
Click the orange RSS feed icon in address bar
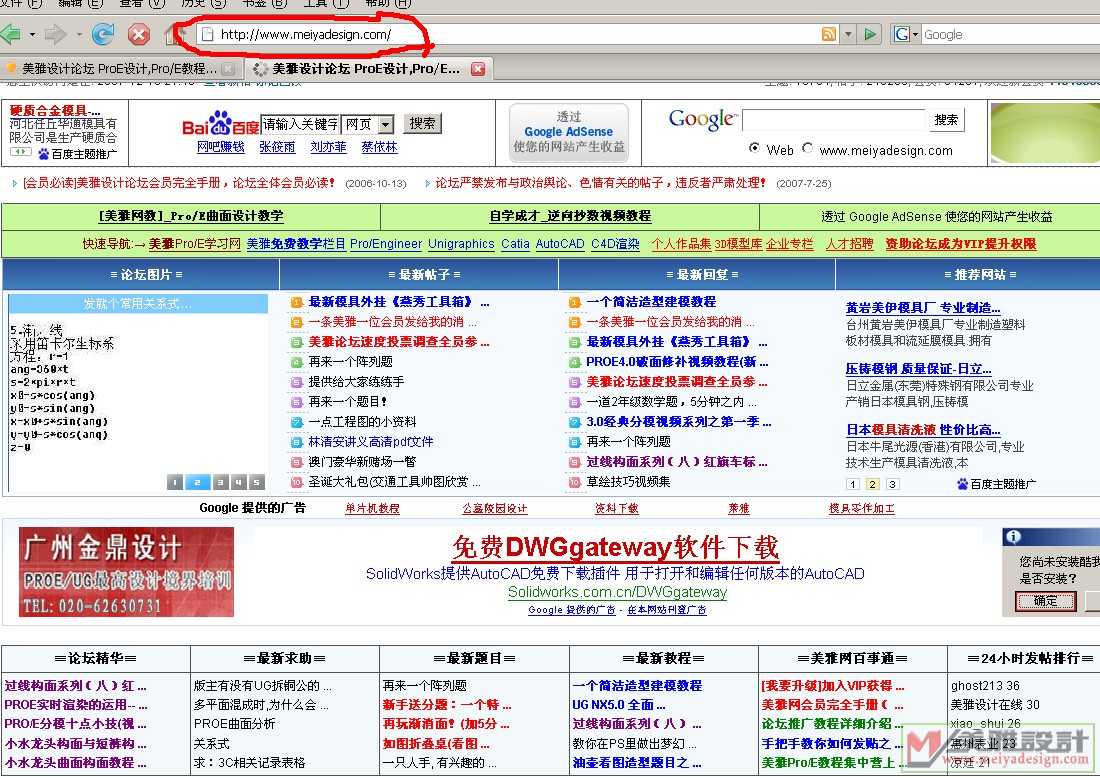[x=829, y=34]
